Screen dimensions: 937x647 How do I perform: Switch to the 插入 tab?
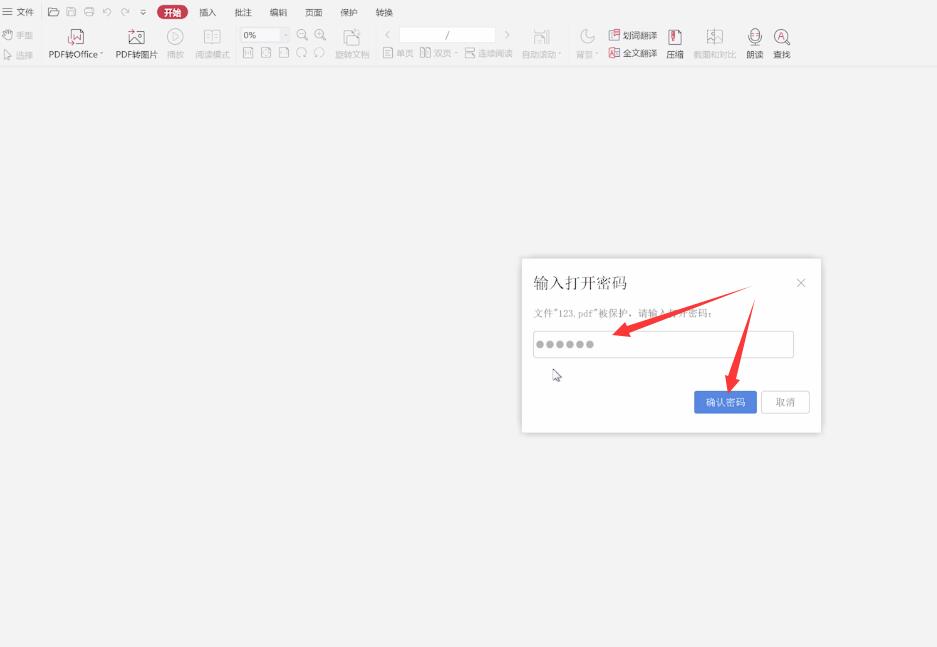(x=207, y=13)
